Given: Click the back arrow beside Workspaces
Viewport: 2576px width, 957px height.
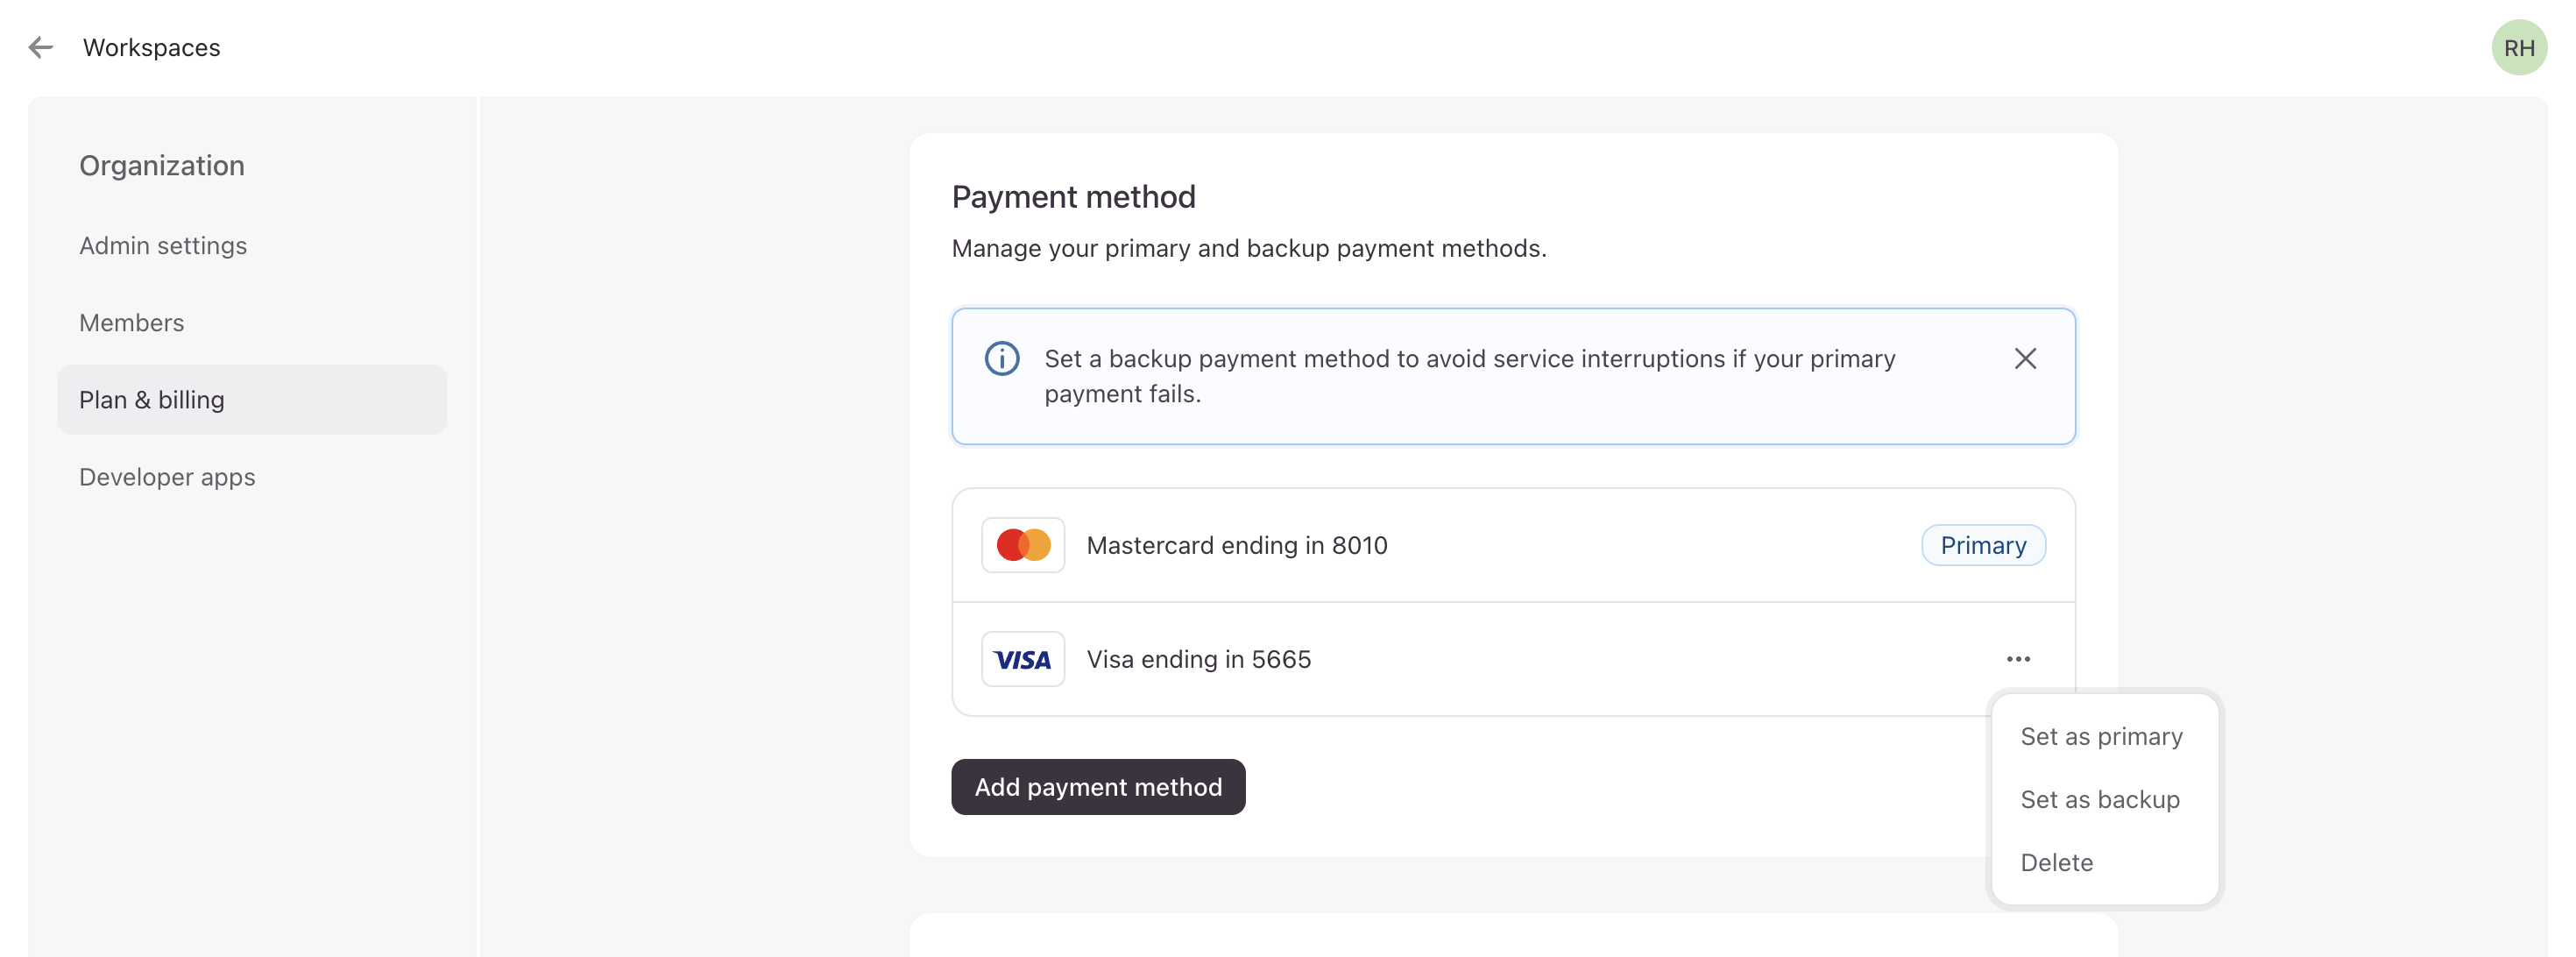Looking at the screenshot, I should click(41, 47).
